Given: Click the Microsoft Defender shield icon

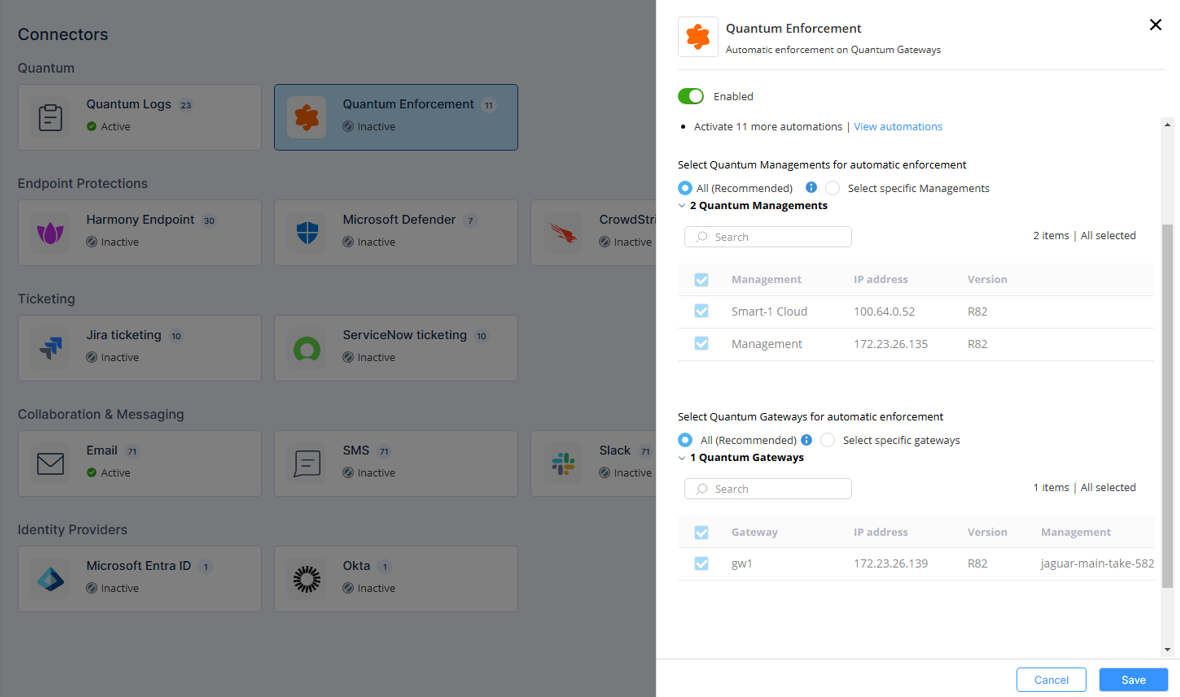Looking at the screenshot, I should pyautogui.click(x=307, y=233).
